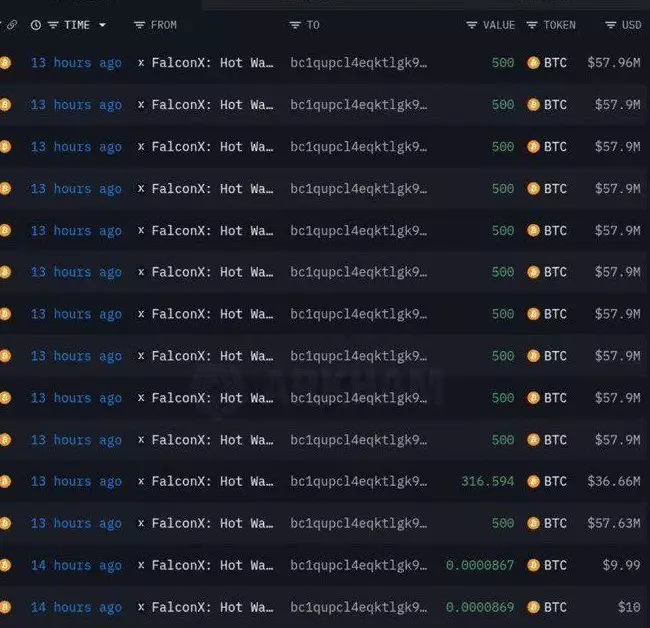Screen dimensions: 650x628
Task: Click the BTC coin icon in 316.594 row
Action: coord(533,481)
